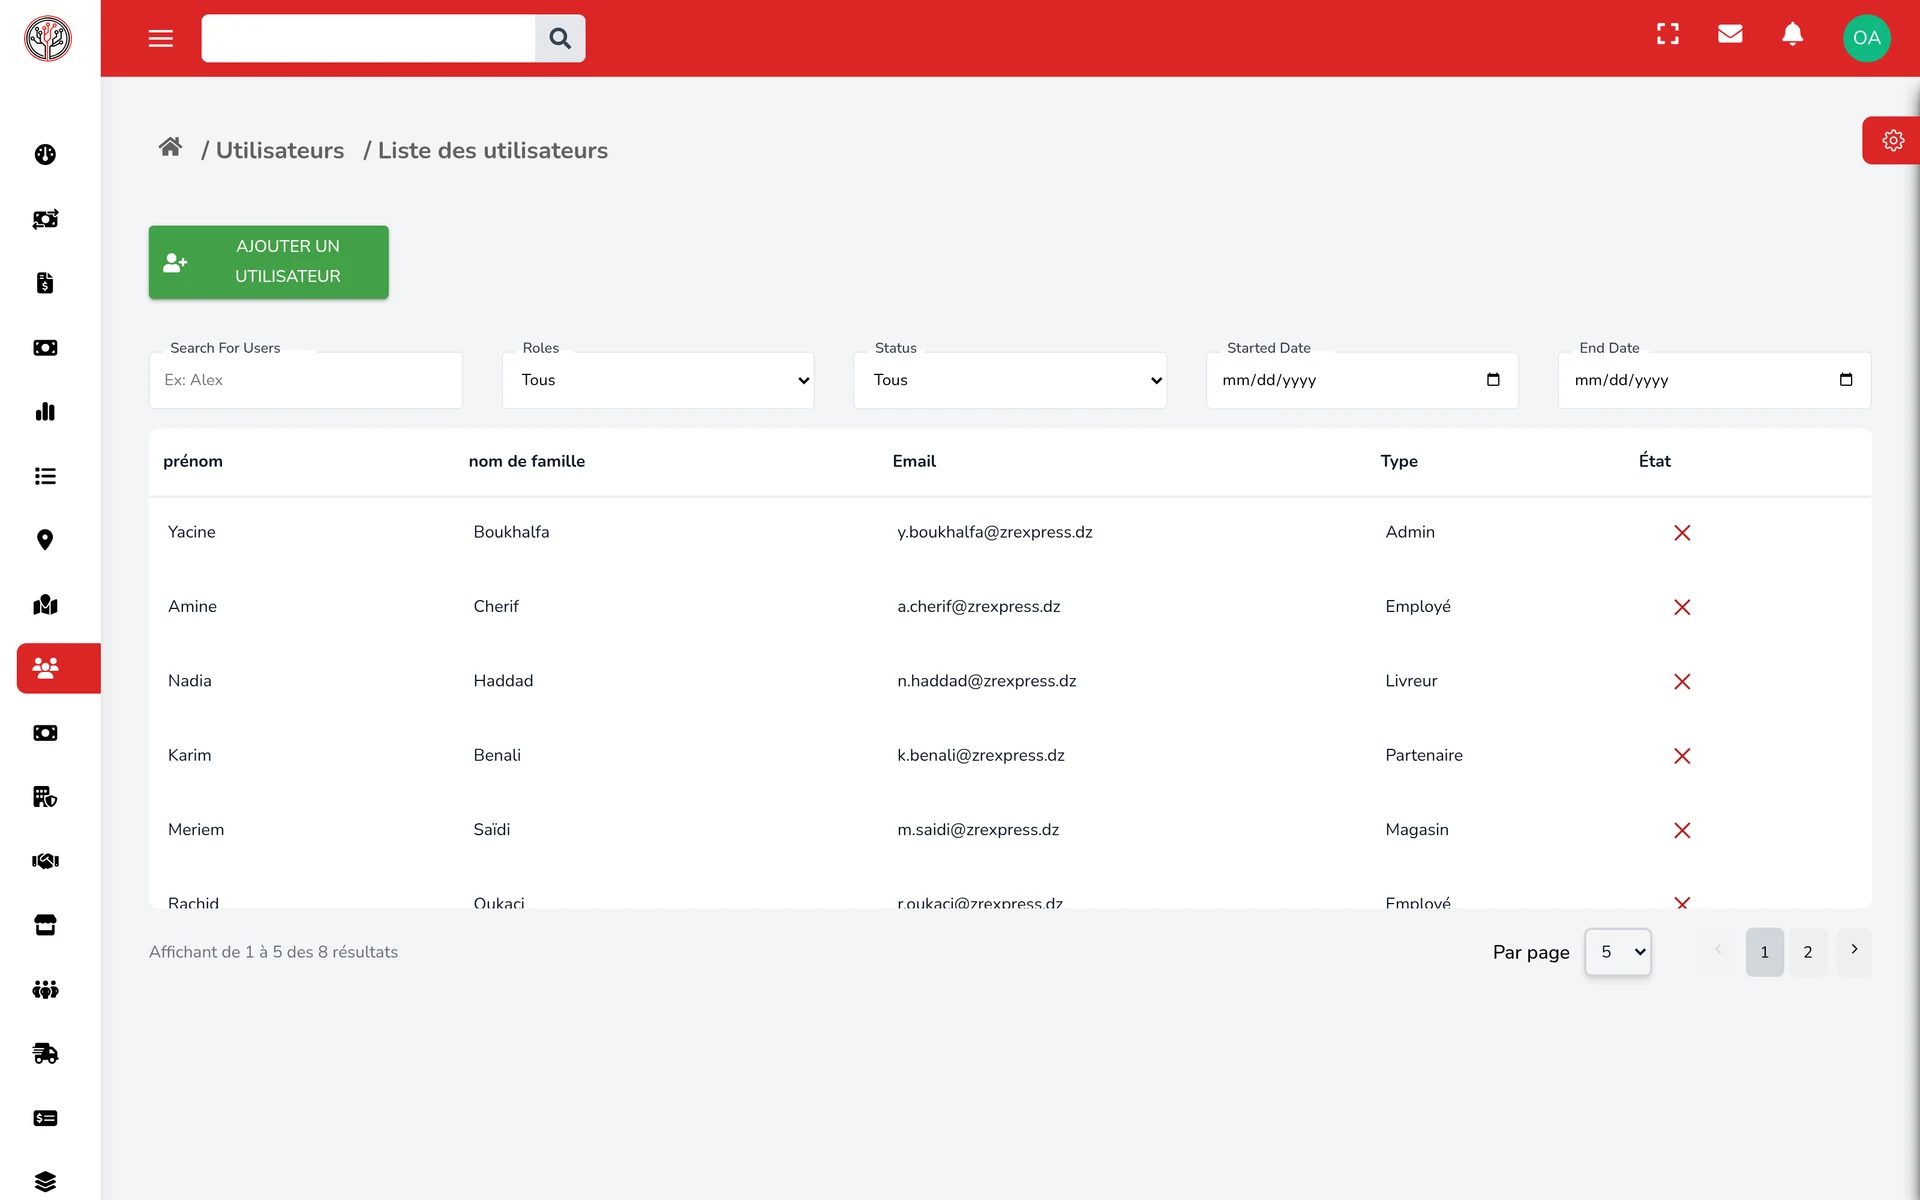Click email n.haddad@zrexpress.dz
This screenshot has height=1200, width=1920.
(x=987, y=681)
